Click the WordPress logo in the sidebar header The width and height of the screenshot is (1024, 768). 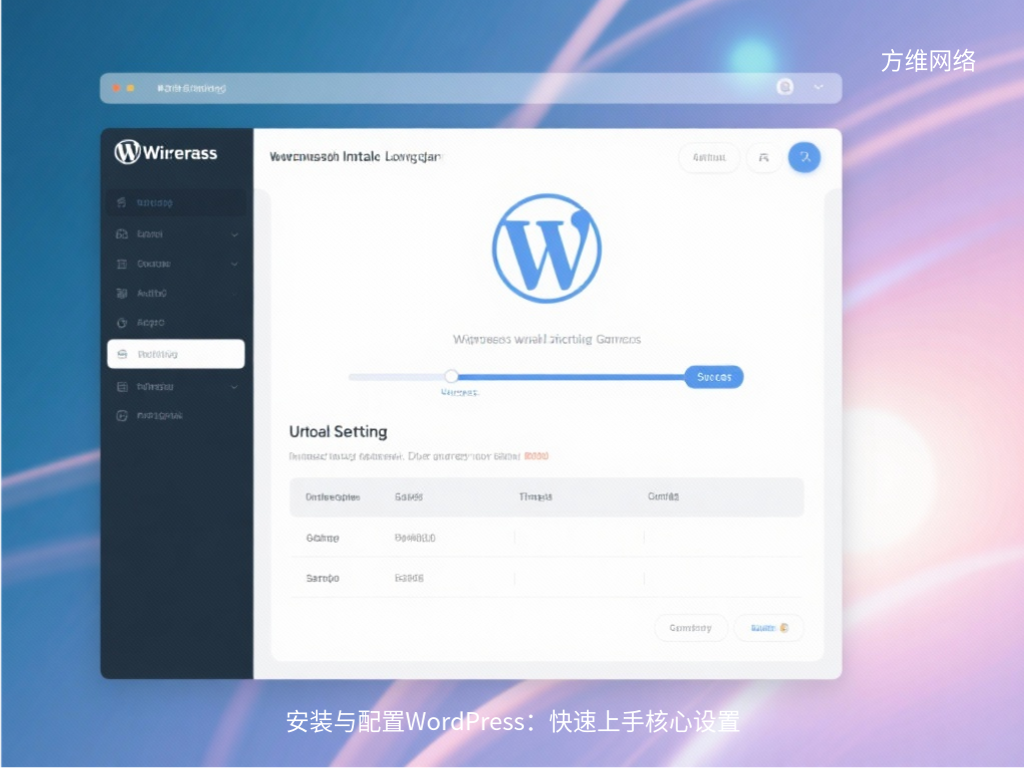pos(128,152)
